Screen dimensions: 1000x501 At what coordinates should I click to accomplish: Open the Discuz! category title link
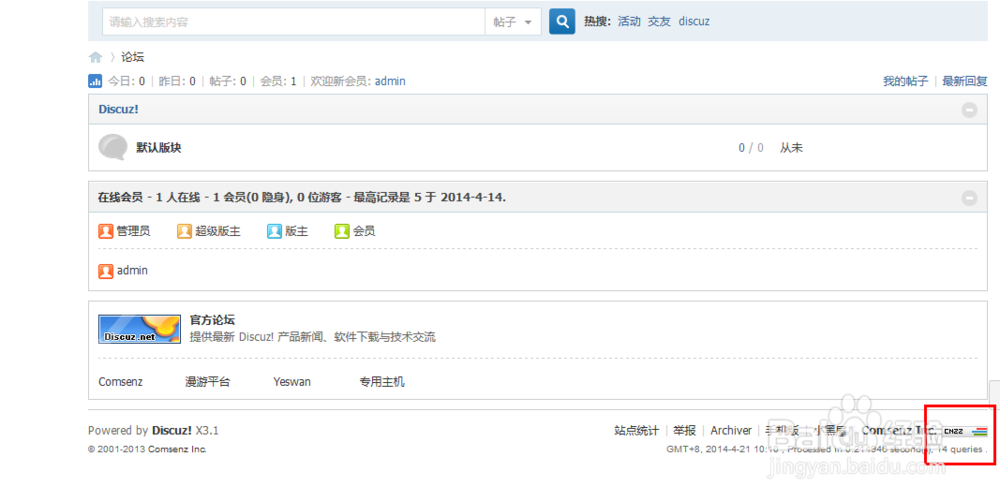point(118,109)
